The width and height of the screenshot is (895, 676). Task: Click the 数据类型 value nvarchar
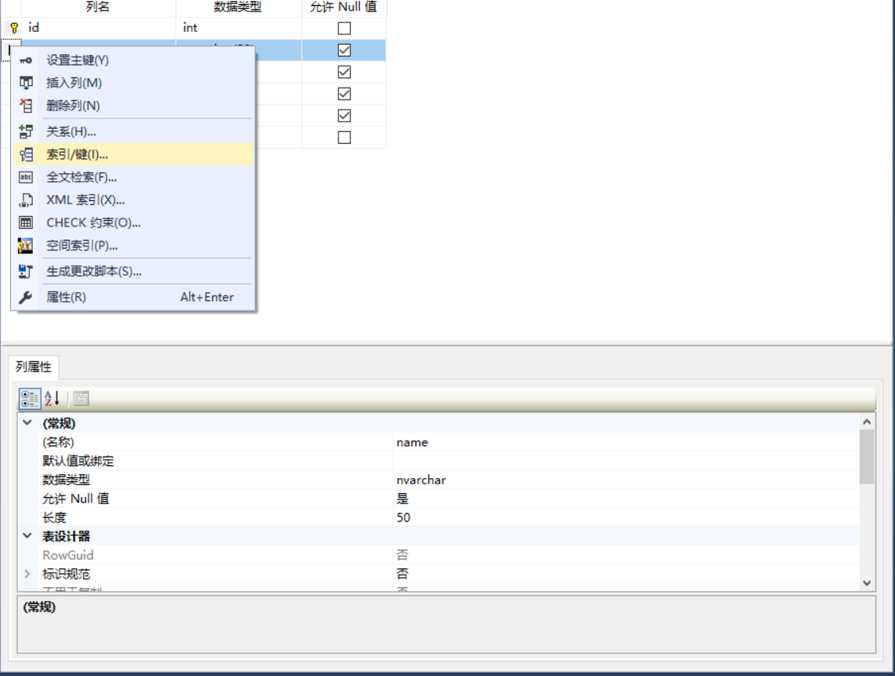(626, 480)
